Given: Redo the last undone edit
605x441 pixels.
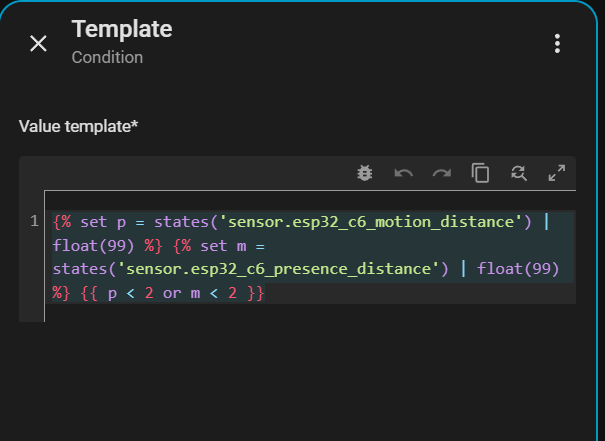Looking at the screenshot, I should [442, 173].
